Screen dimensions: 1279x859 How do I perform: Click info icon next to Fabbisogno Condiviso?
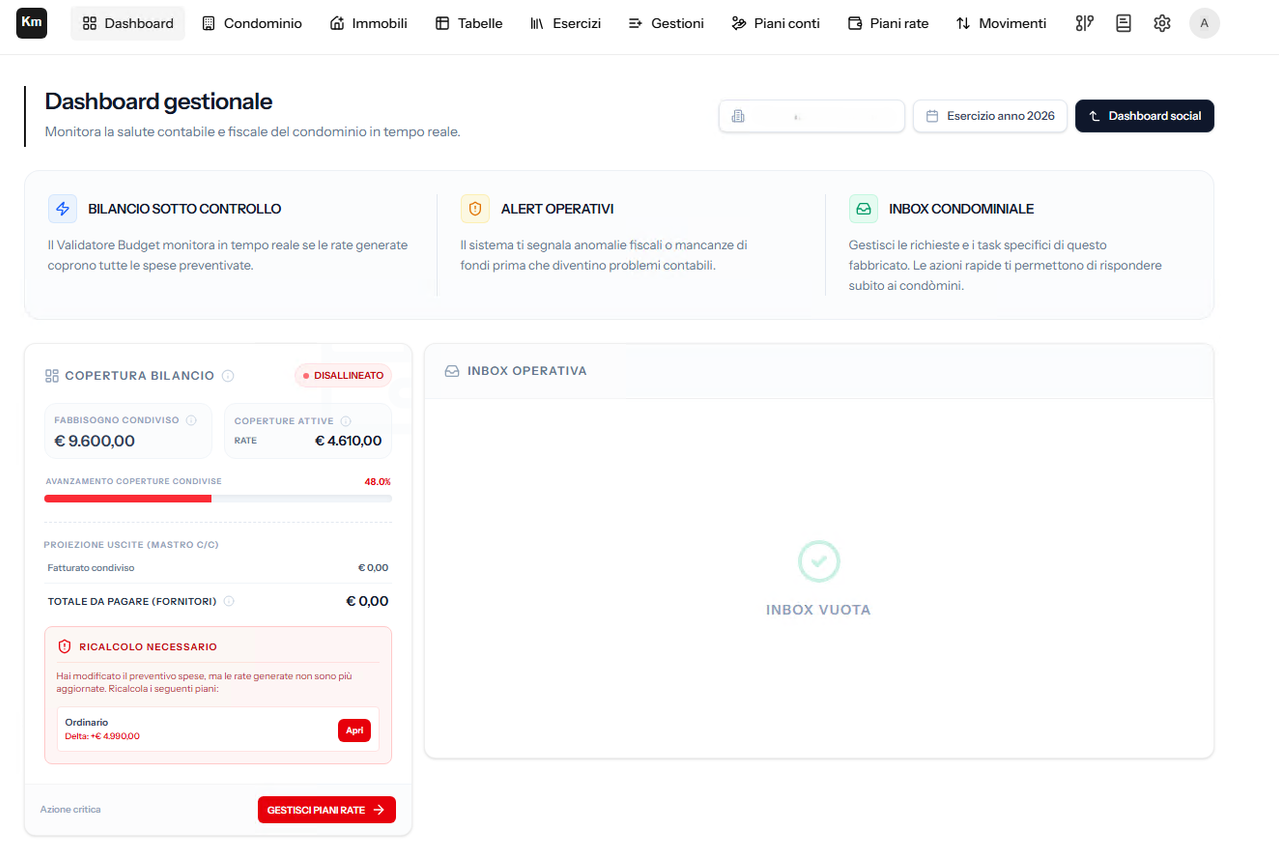click(x=191, y=420)
